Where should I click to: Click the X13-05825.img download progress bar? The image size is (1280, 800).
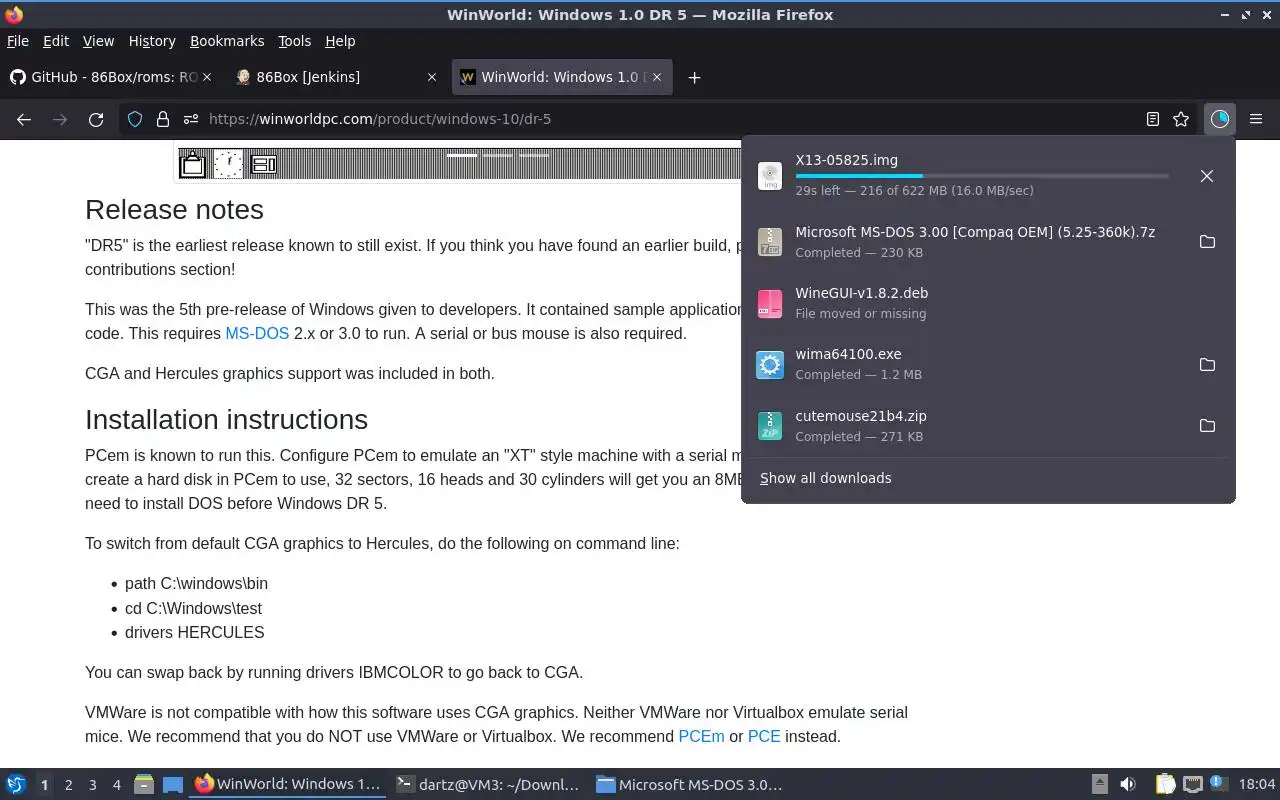[982, 176]
